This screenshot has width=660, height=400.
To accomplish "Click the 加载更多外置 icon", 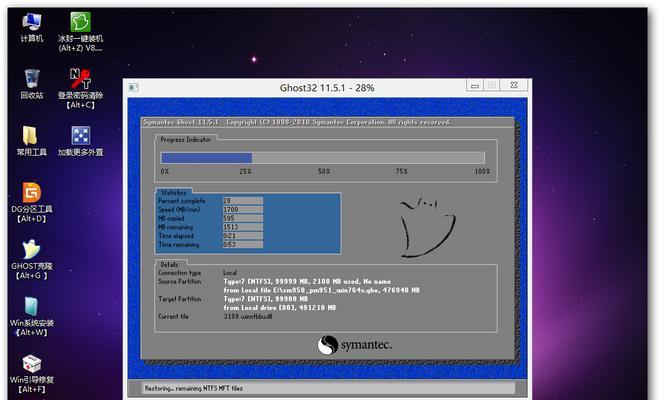I will (x=80, y=141).
